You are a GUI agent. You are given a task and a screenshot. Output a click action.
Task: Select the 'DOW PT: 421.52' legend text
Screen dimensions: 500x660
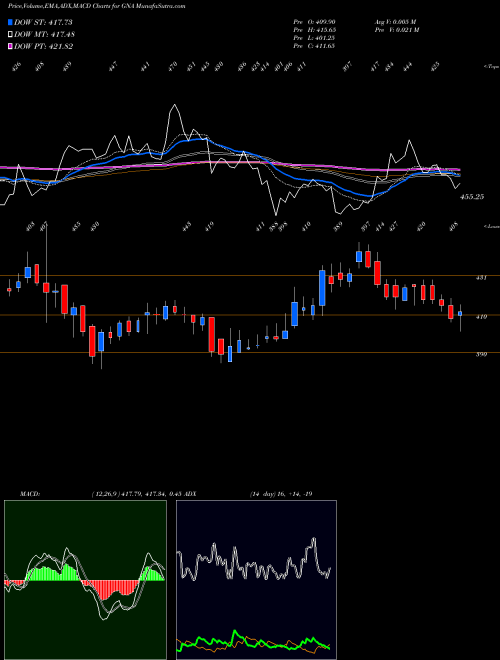tap(43, 46)
